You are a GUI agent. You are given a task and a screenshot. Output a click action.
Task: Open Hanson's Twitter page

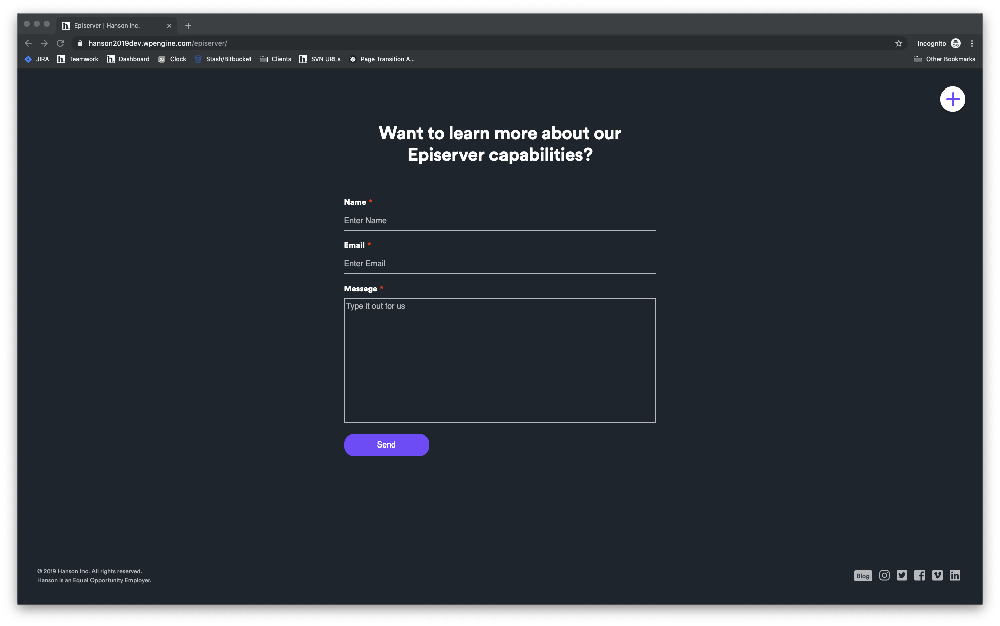tap(902, 576)
